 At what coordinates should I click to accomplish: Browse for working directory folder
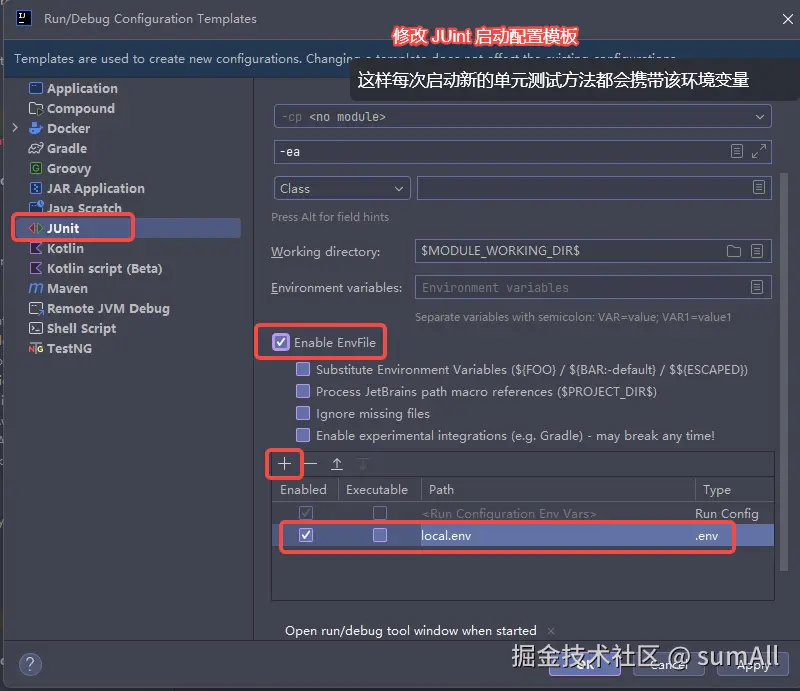coord(734,251)
